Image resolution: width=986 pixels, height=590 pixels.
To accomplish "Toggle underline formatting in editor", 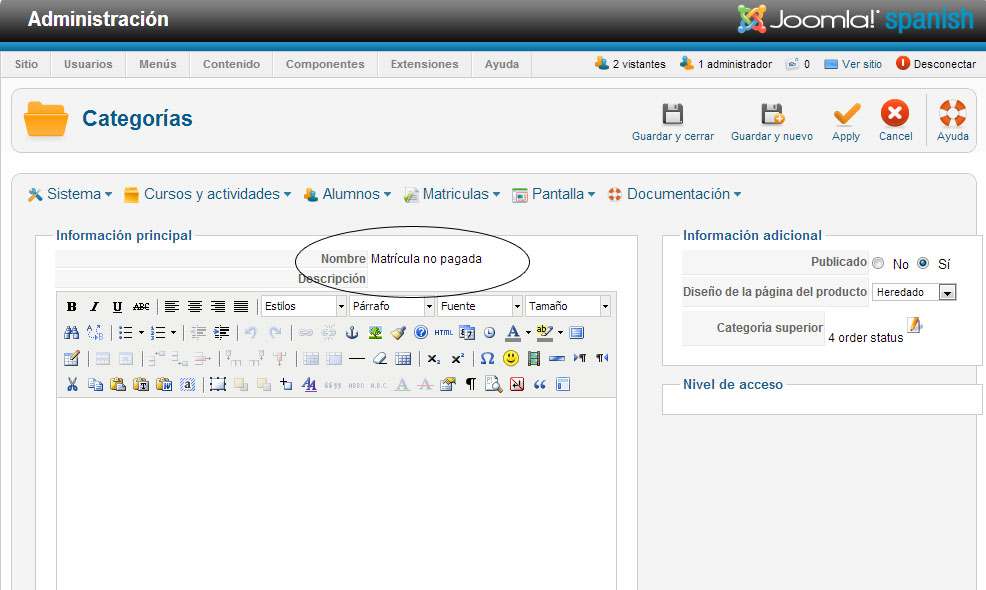I will click(117, 306).
